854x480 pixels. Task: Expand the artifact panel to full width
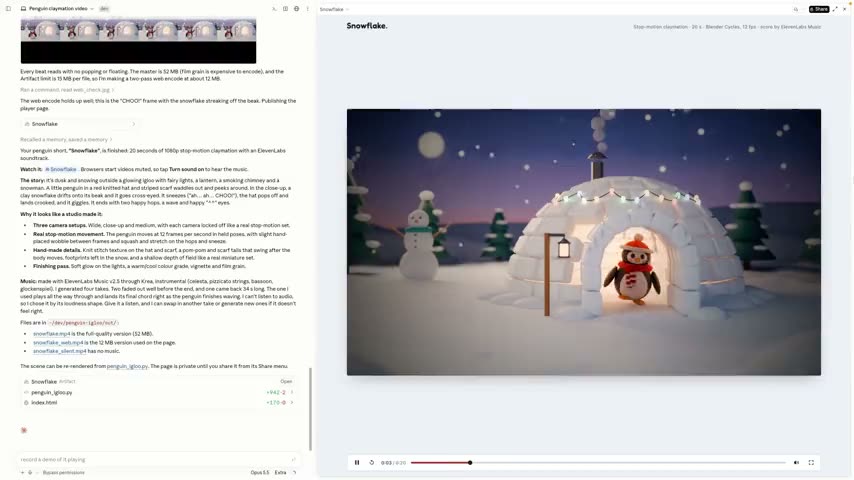[x=835, y=9]
